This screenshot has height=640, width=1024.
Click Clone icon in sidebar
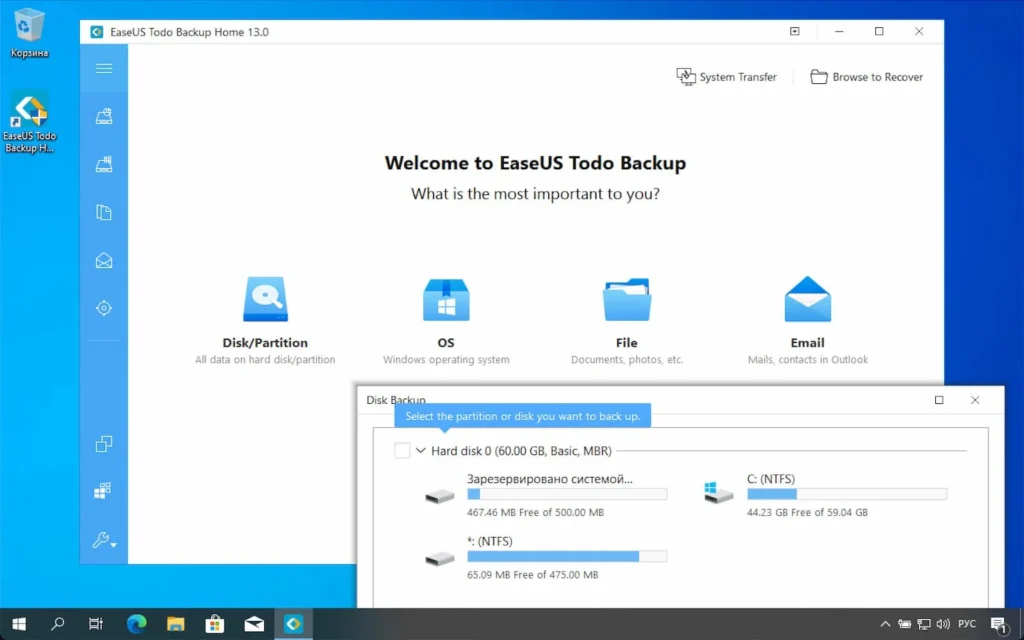tap(104, 444)
